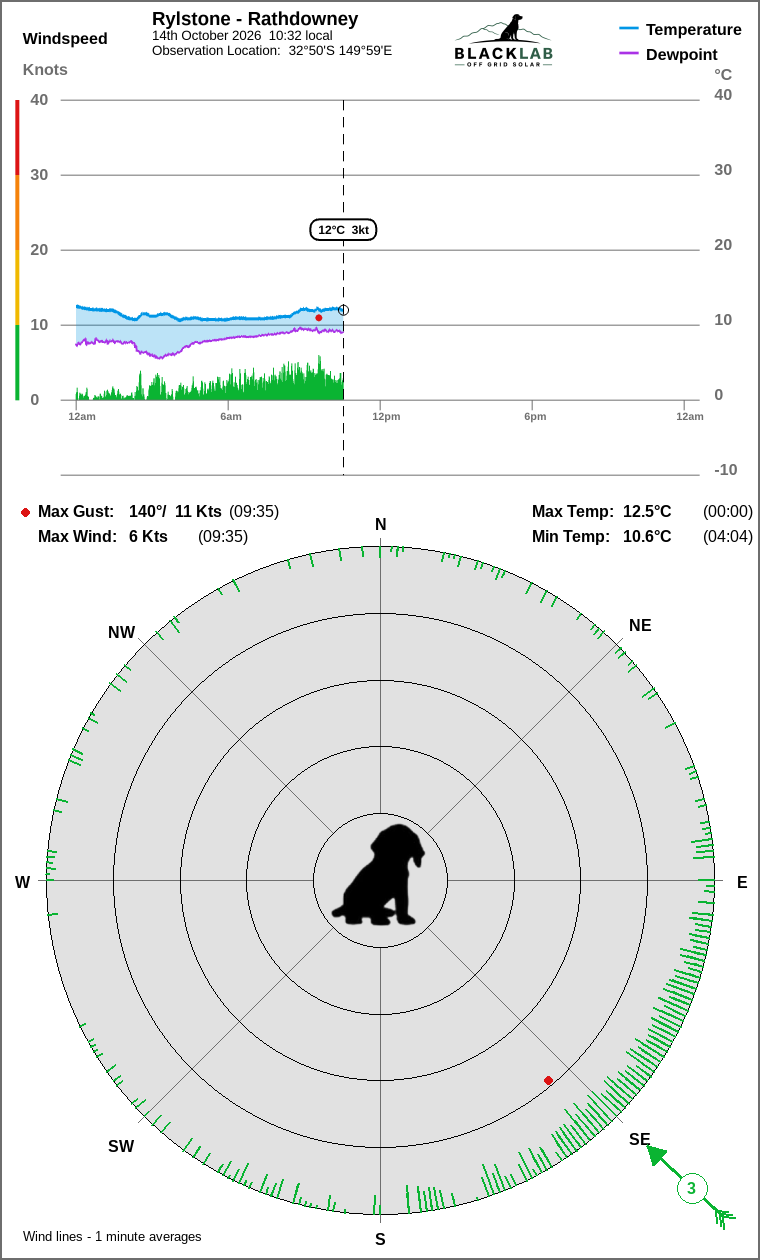The height and width of the screenshot is (1260, 760).
Task: Click the °C unit label
Action: point(723,74)
